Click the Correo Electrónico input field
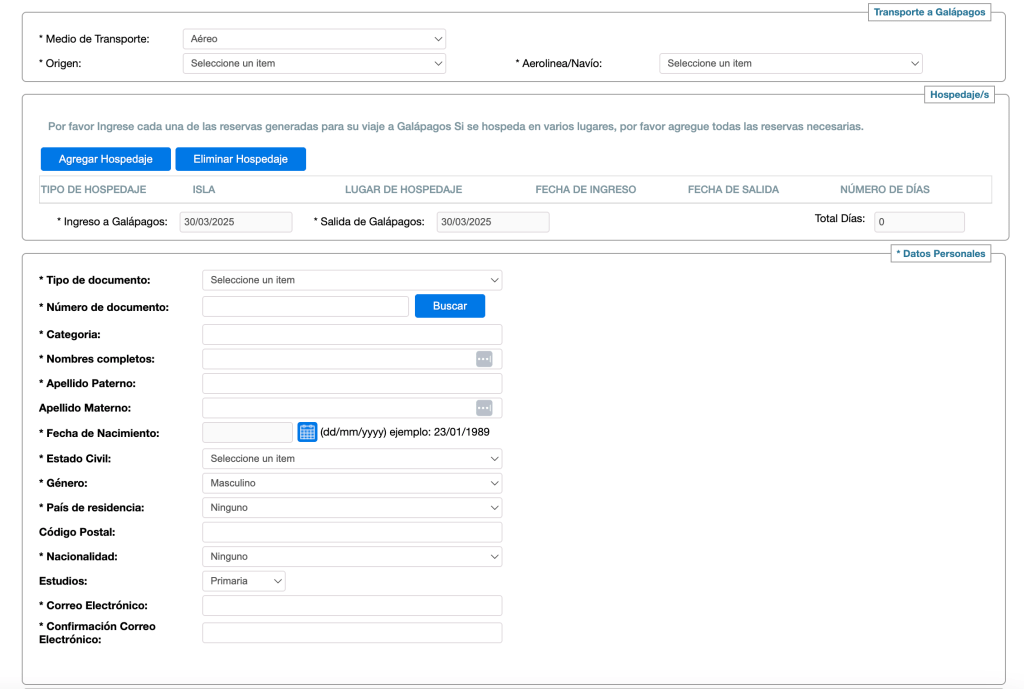This screenshot has width=1024, height=689. pos(352,606)
